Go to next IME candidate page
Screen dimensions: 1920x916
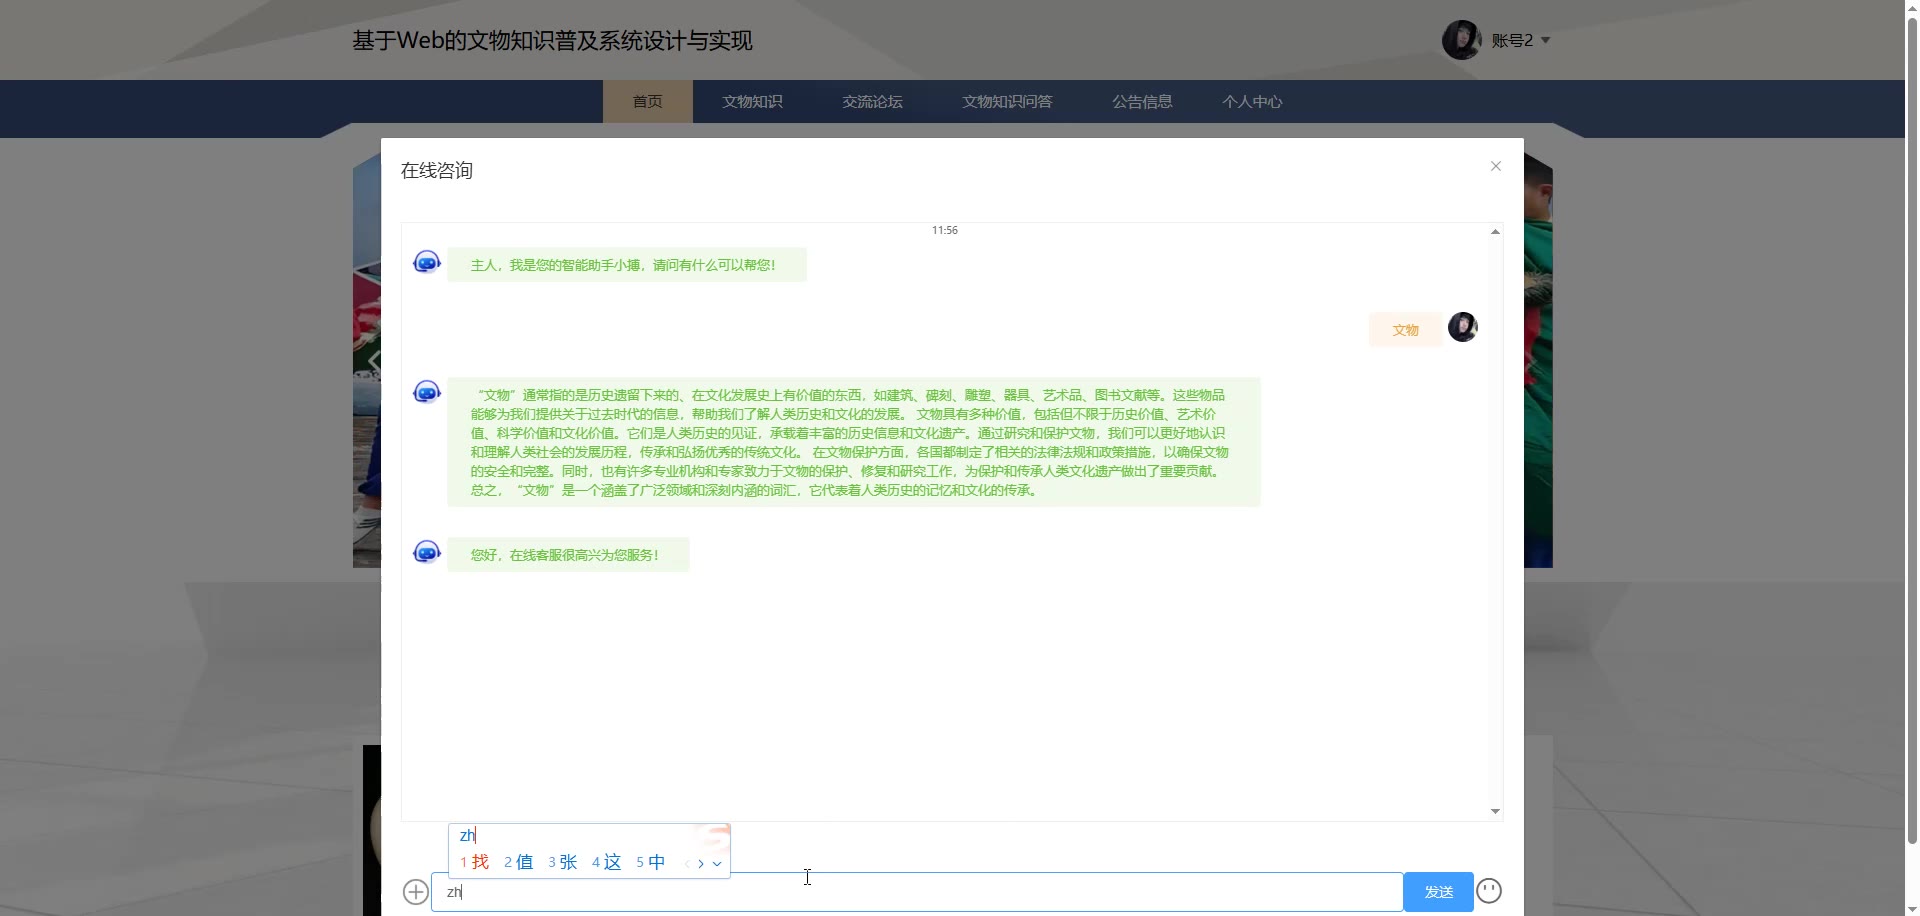click(701, 863)
